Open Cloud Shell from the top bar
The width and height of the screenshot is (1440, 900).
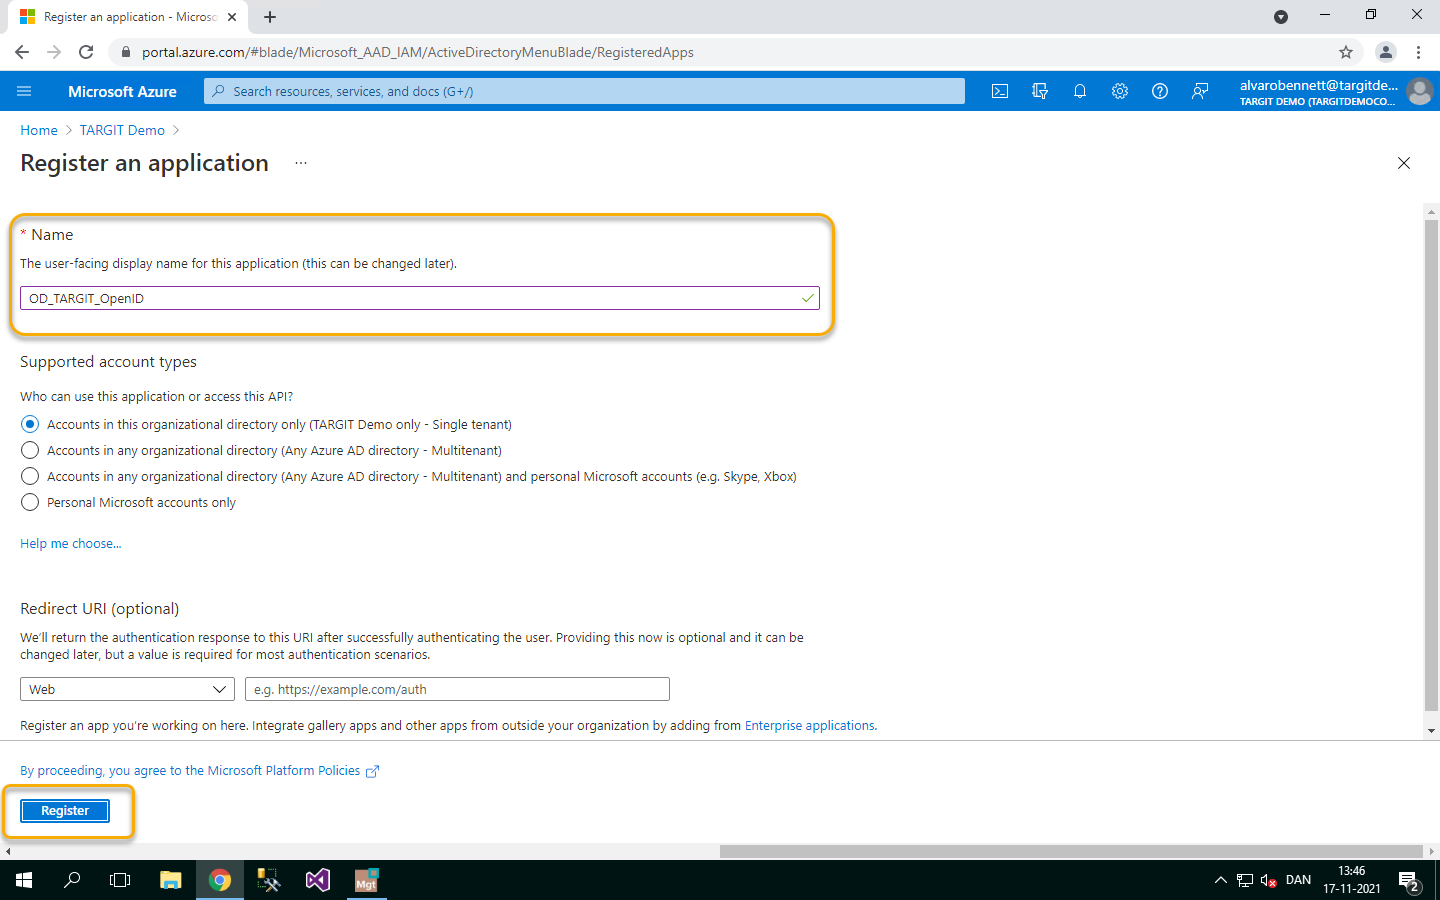coord(1000,91)
